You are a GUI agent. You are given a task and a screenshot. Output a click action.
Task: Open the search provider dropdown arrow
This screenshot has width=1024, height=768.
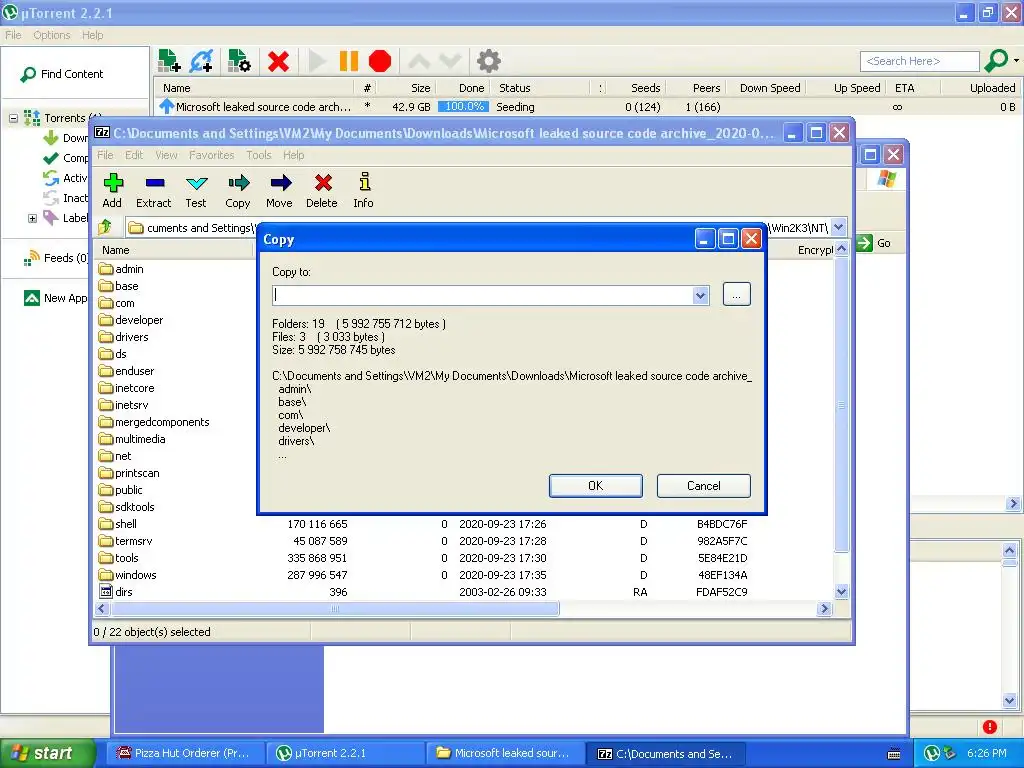(x=1016, y=61)
